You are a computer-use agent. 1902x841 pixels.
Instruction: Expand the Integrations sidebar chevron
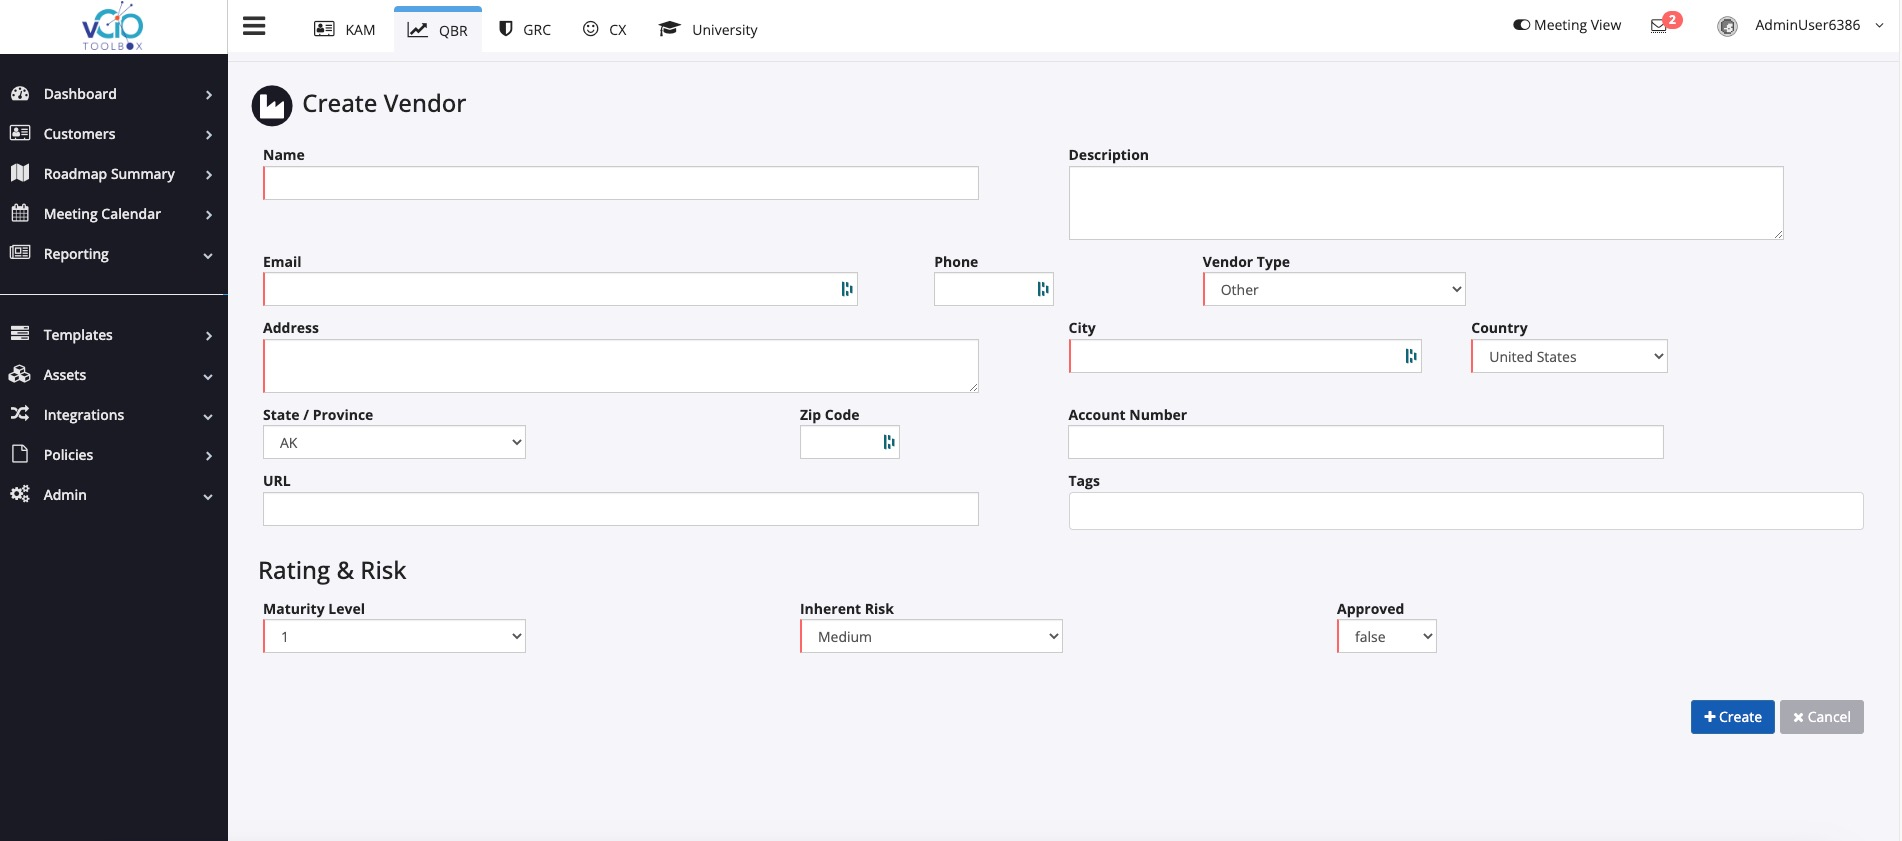click(x=208, y=417)
